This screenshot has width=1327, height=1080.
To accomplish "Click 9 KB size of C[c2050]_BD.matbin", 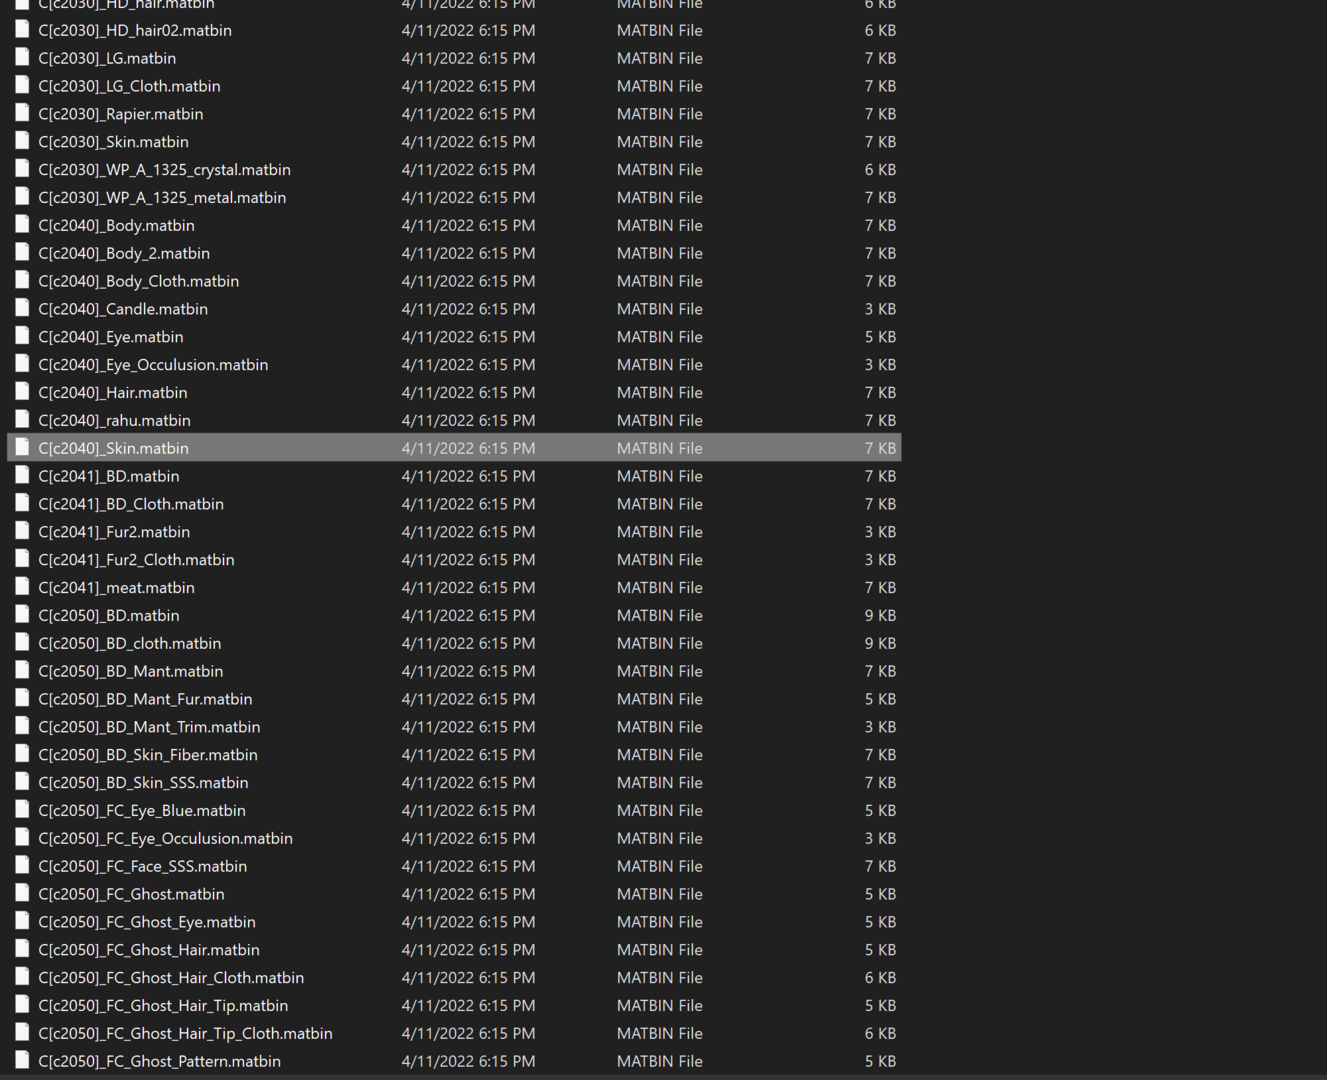I will (880, 616).
